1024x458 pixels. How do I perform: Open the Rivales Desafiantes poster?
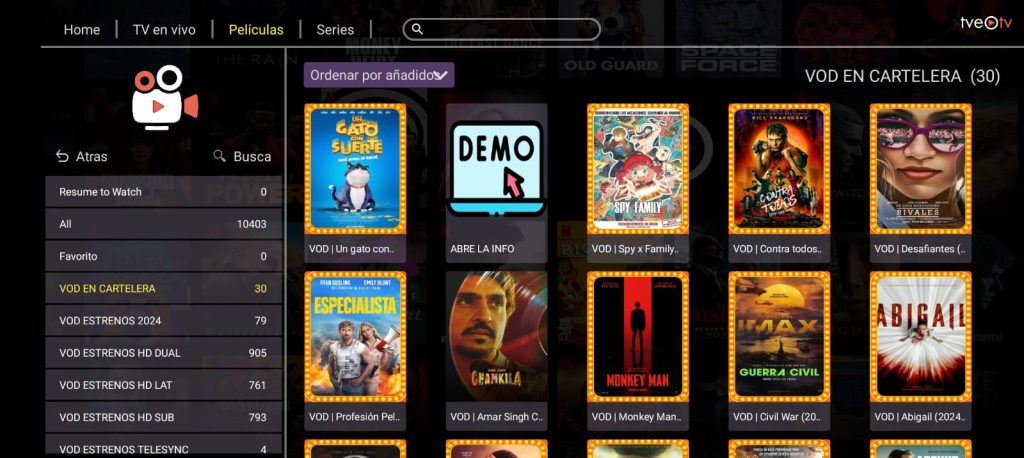click(x=921, y=169)
